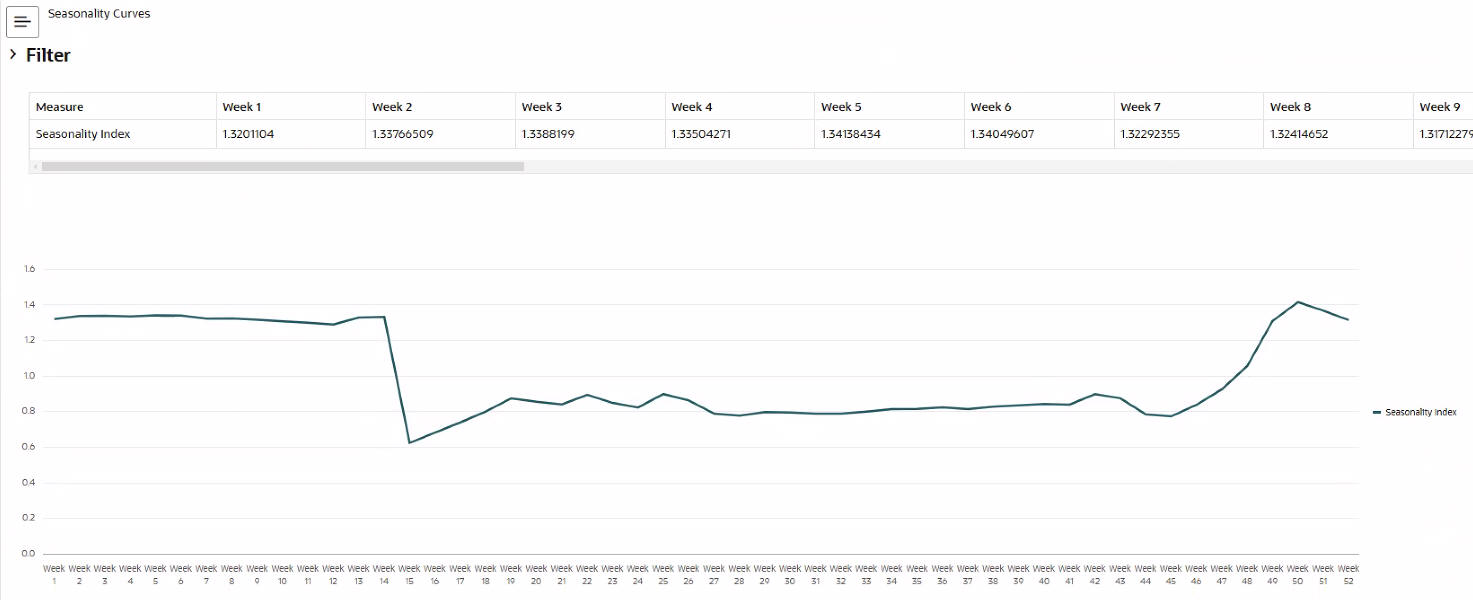This screenshot has height=600, width=1473.
Task: Click the Seasonality Curves title
Action: click(x=99, y=13)
